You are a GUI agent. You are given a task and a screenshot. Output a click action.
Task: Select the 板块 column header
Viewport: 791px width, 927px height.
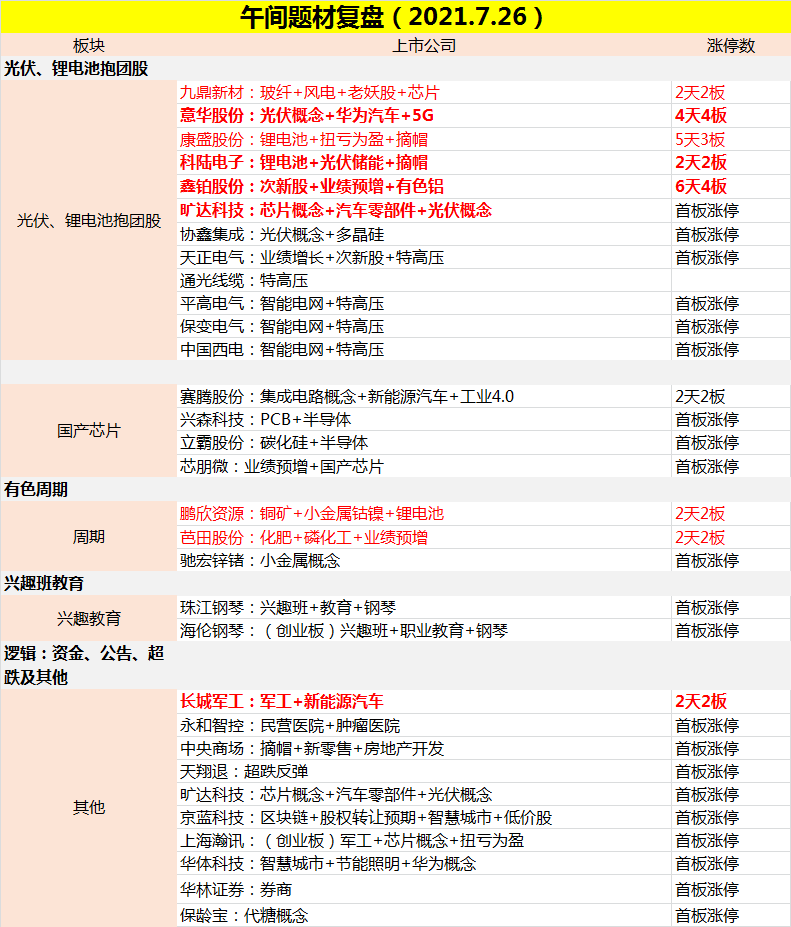pos(89,46)
